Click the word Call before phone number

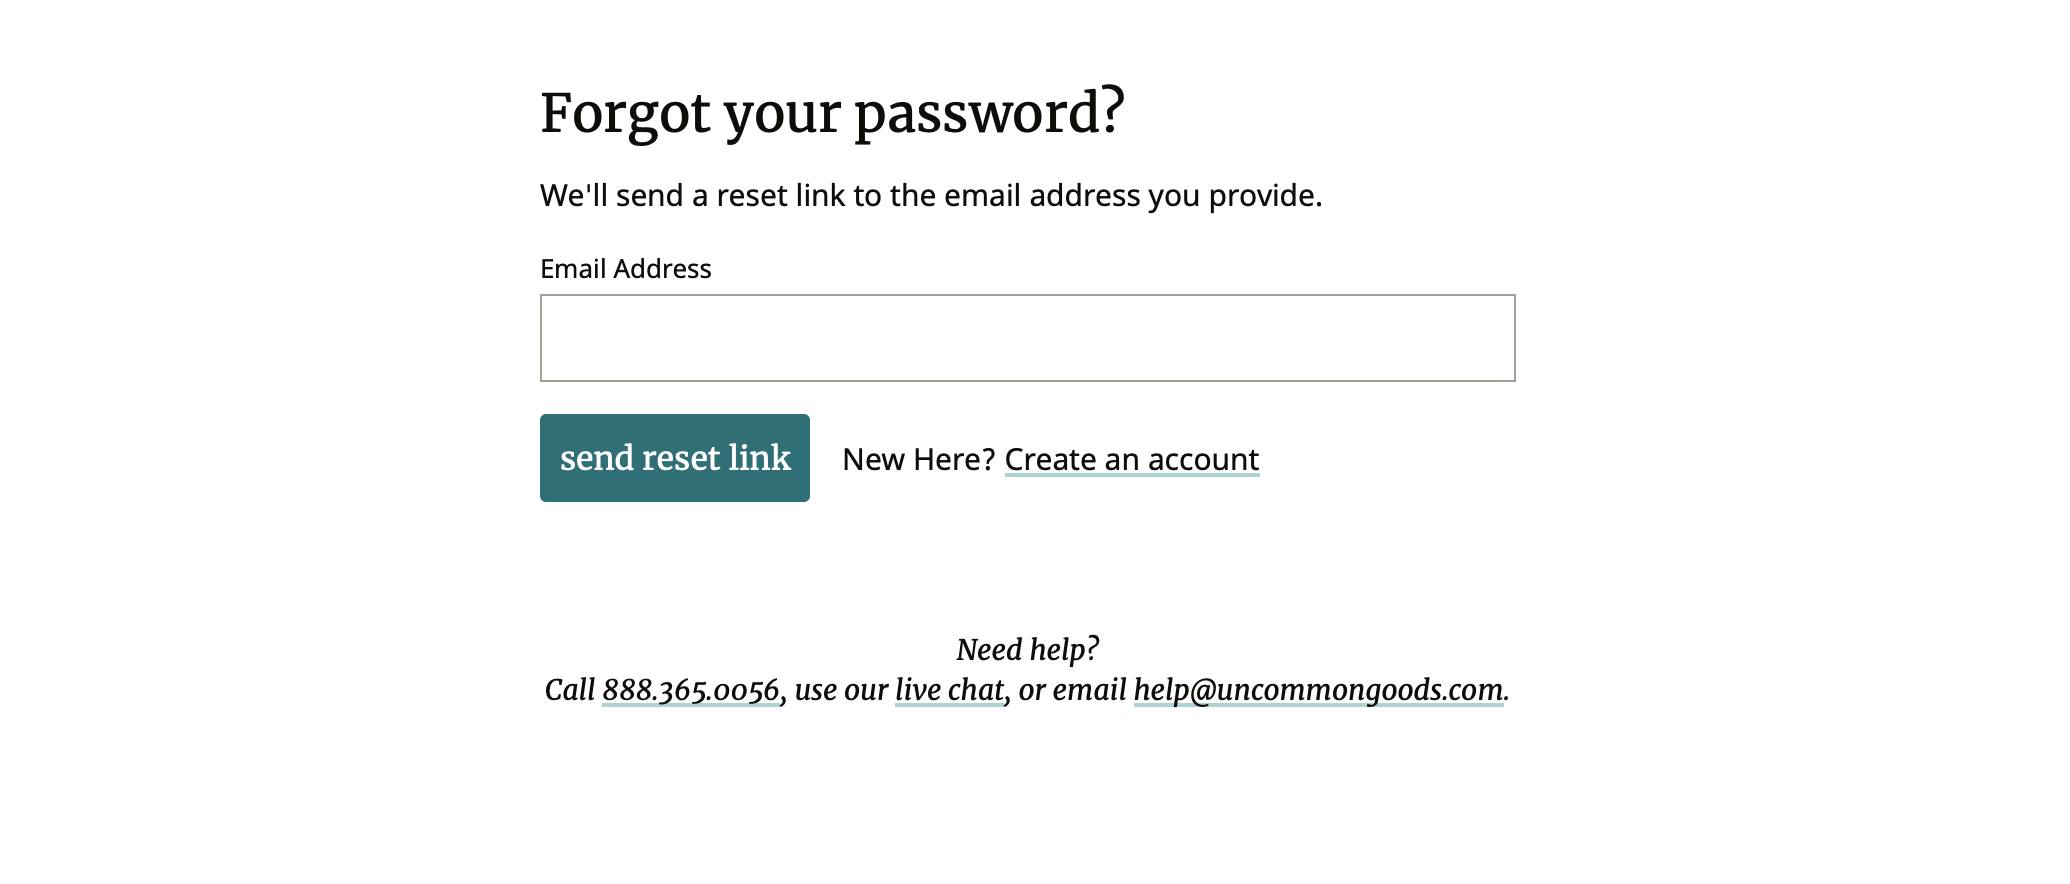(570, 690)
